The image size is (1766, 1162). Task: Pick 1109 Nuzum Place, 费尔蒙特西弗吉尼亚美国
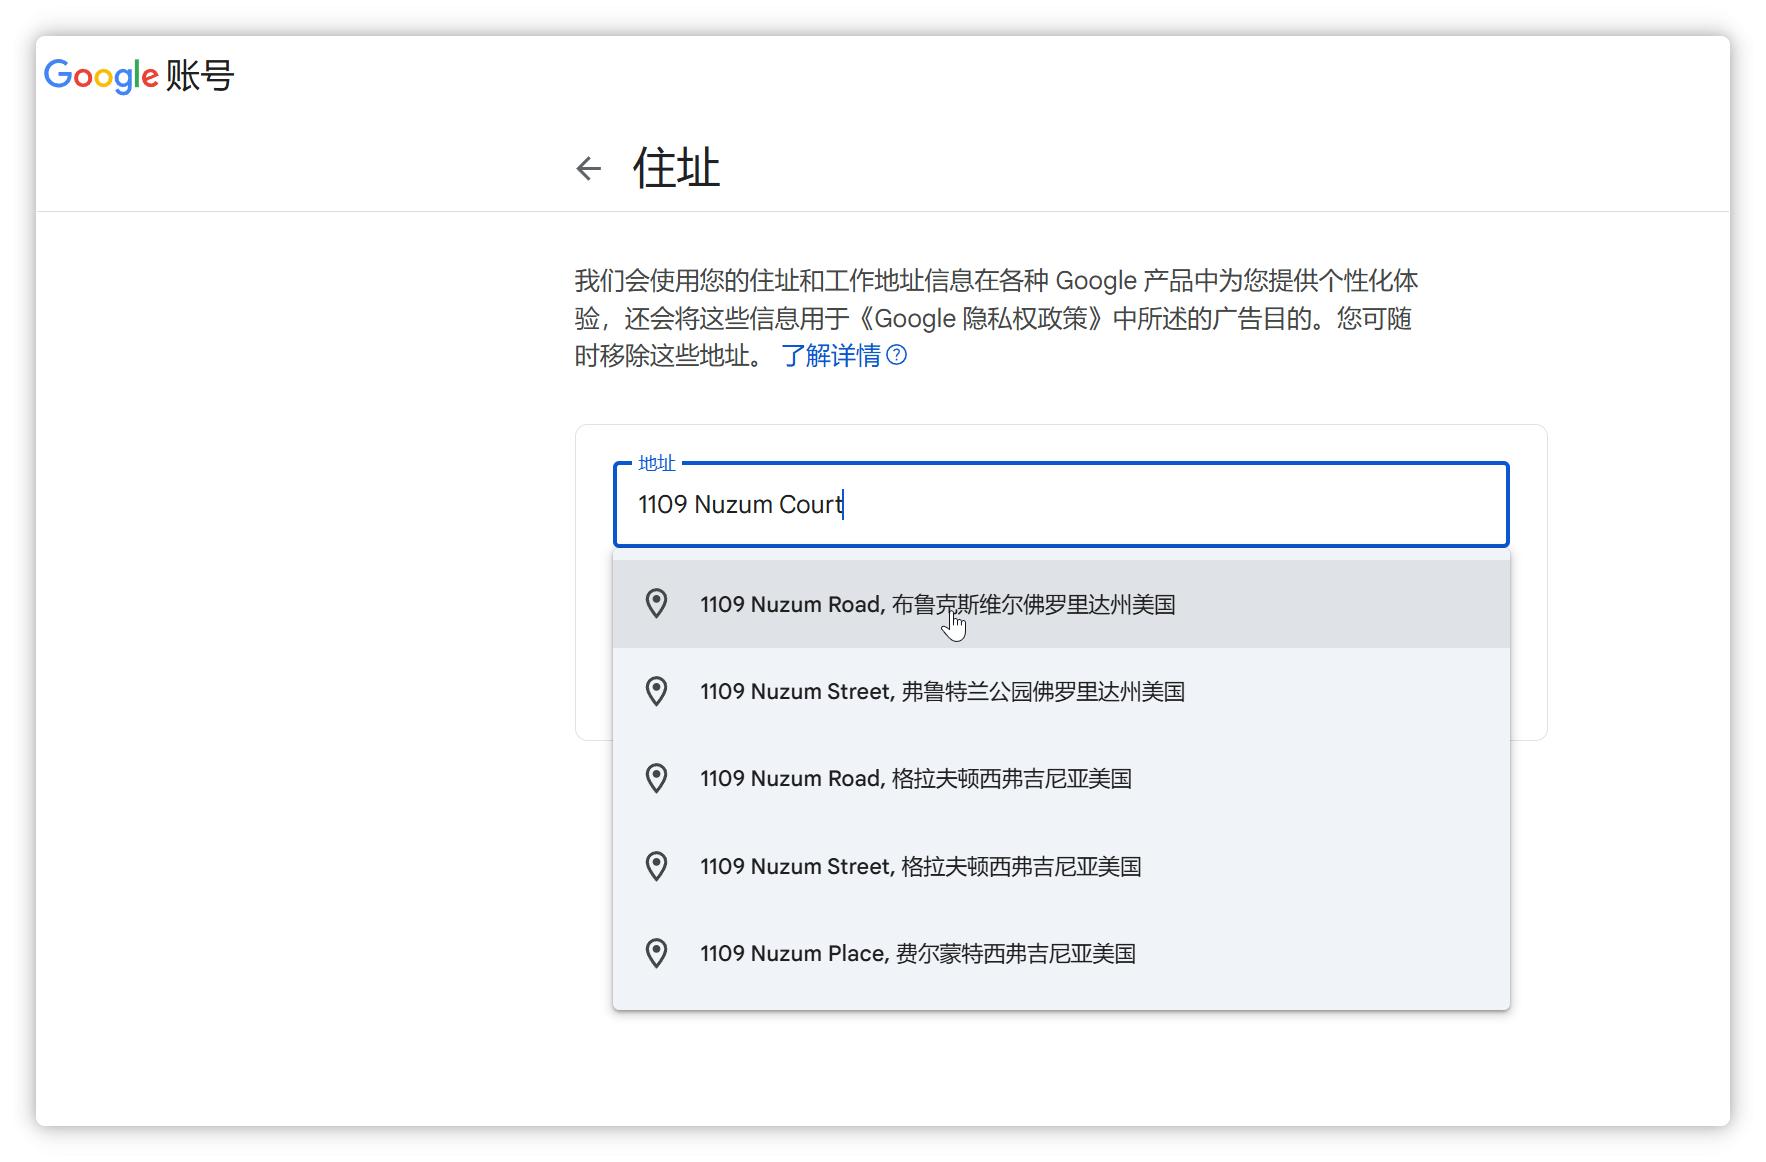coord(1061,953)
